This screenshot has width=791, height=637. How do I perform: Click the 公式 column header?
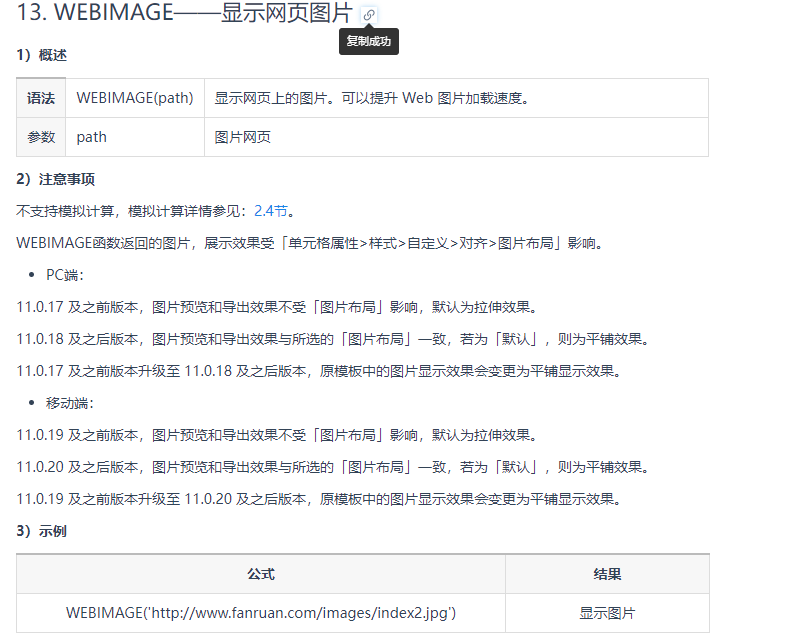tap(261, 574)
